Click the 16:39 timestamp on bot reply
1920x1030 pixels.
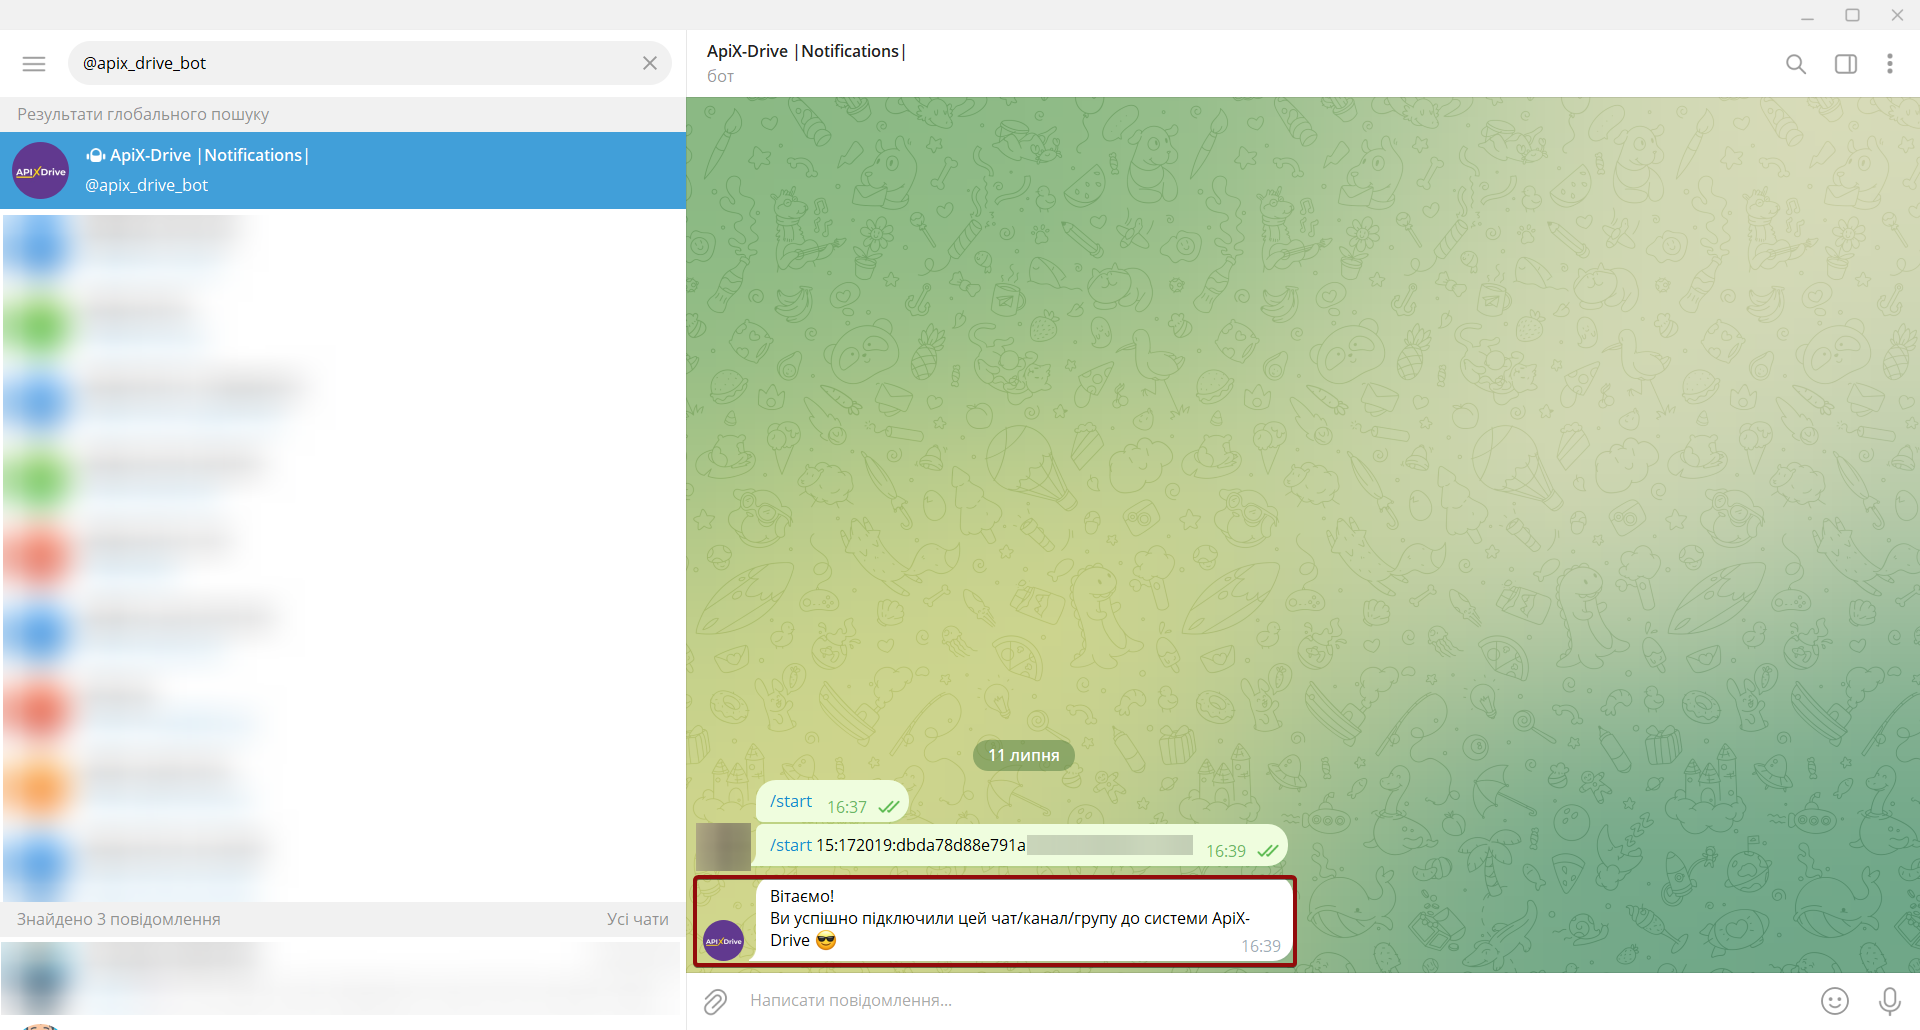[x=1261, y=946]
